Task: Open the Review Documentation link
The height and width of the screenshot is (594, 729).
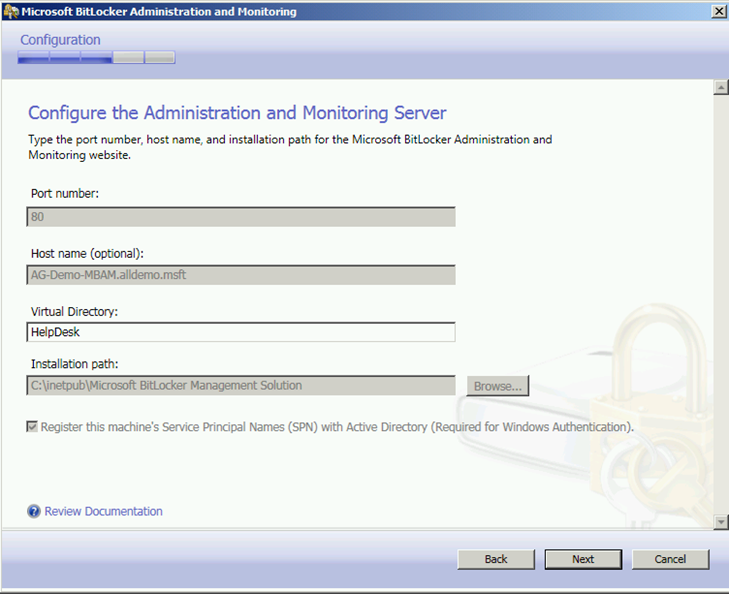Action: (x=103, y=511)
